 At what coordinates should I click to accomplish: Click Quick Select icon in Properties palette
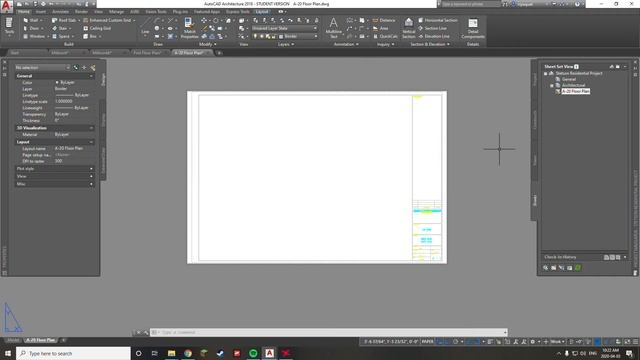click(x=93, y=67)
